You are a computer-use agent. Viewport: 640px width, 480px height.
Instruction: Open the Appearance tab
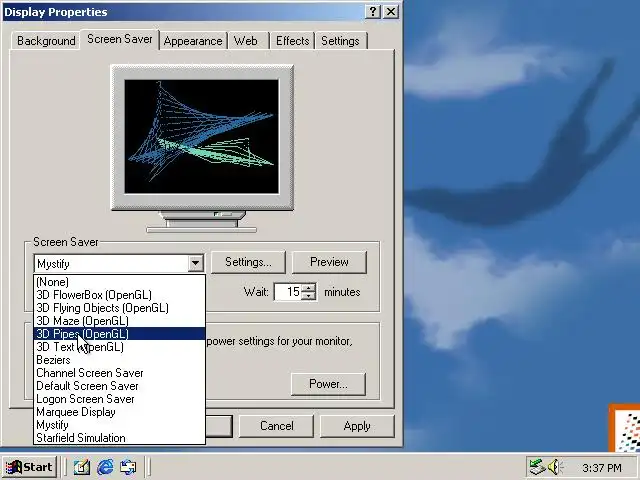[x=193, y=41]
